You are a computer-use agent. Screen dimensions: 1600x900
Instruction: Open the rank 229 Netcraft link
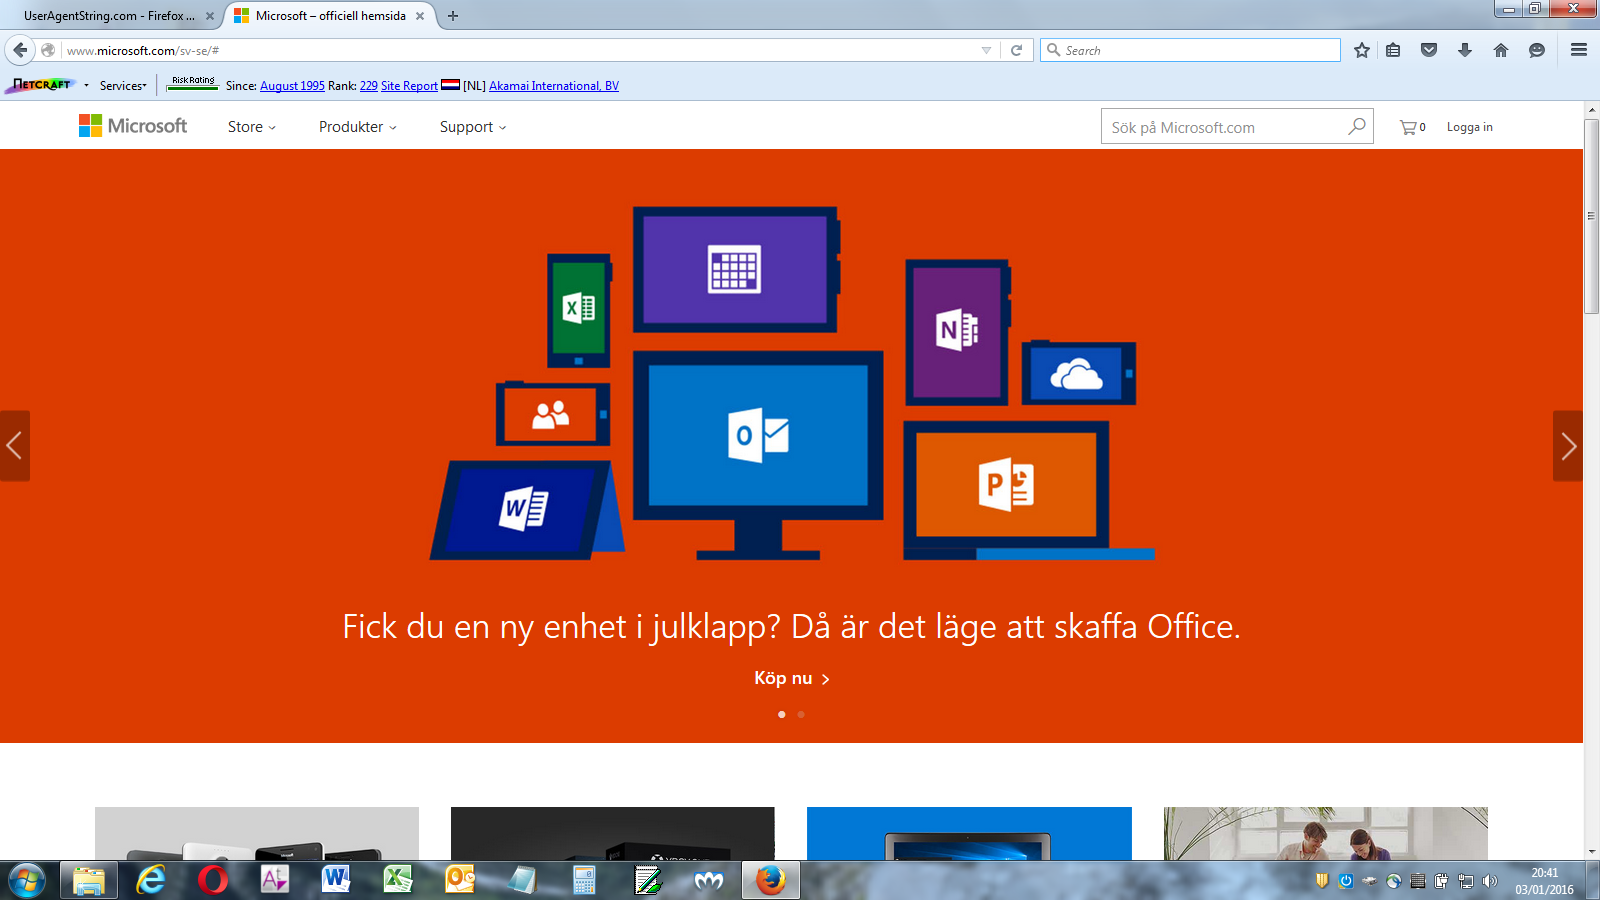[x=369, y=86]
